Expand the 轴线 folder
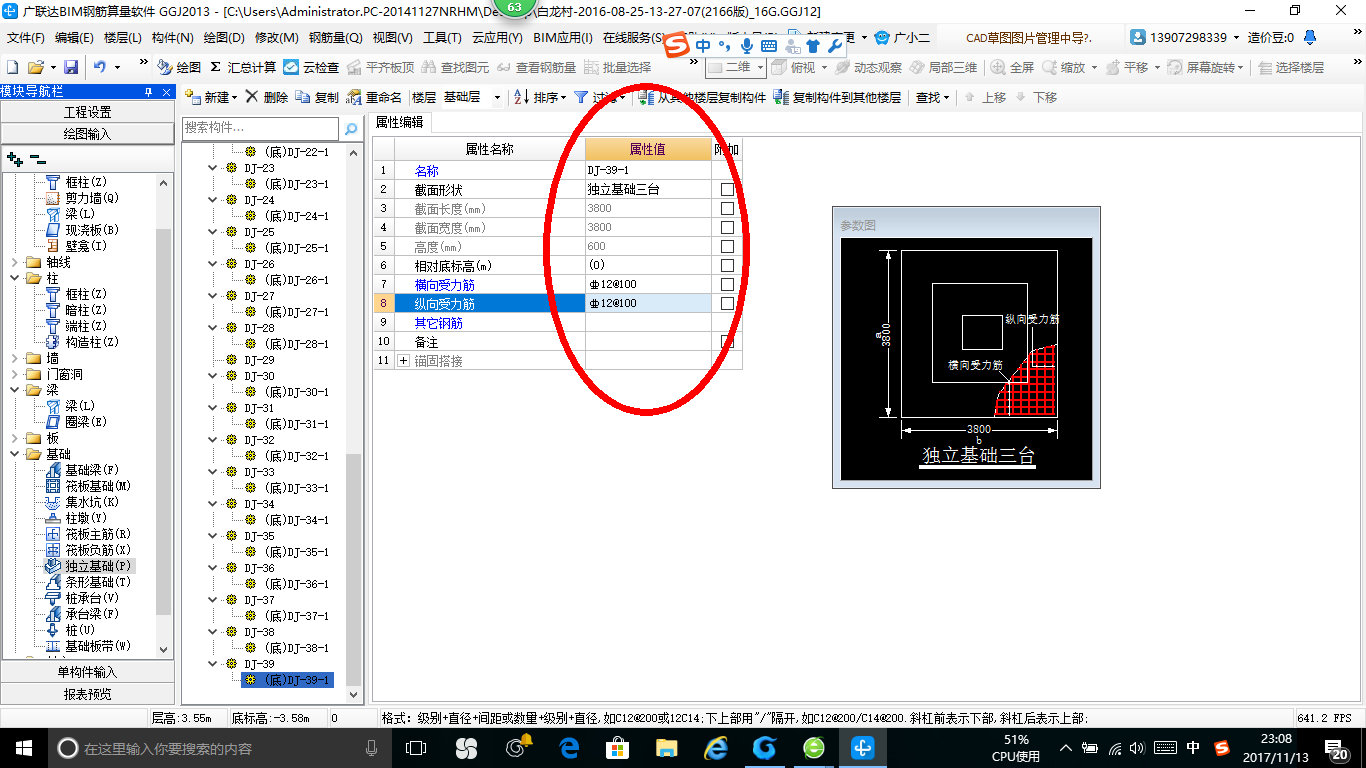 tap(14, 262)
